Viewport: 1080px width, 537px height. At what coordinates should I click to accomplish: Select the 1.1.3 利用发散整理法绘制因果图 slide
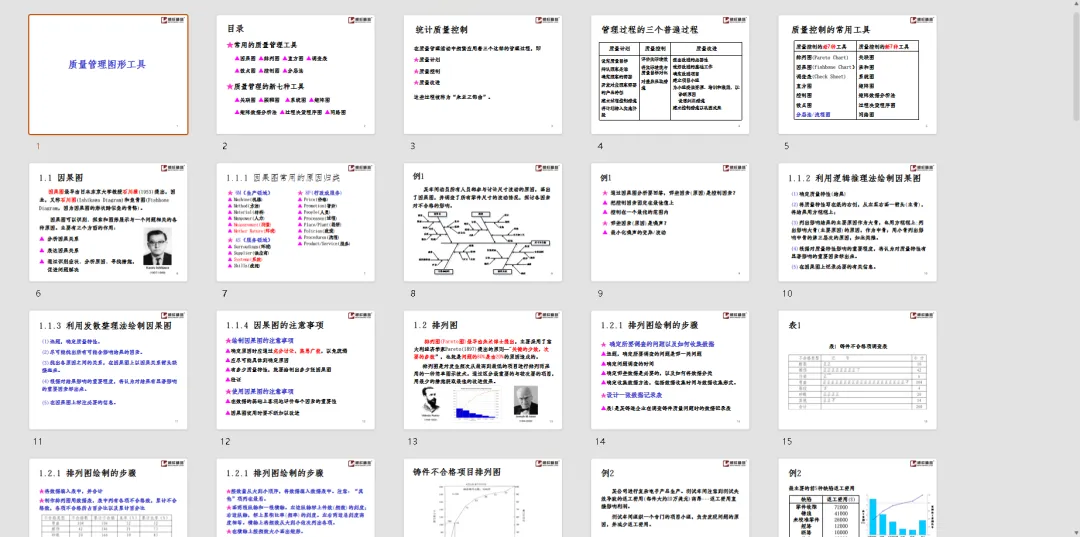point(108,370)
